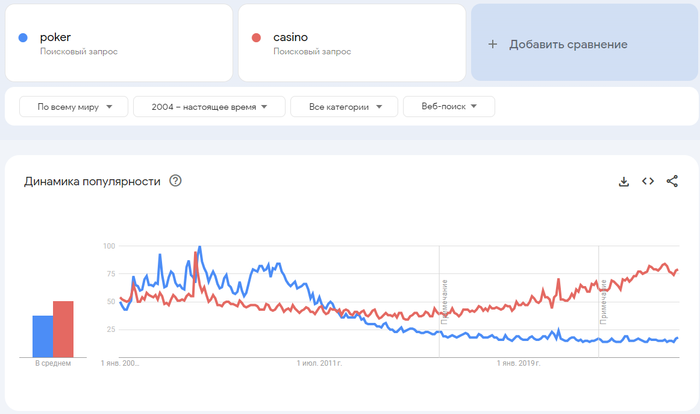Click the red average bar for casino

(63, 328)
